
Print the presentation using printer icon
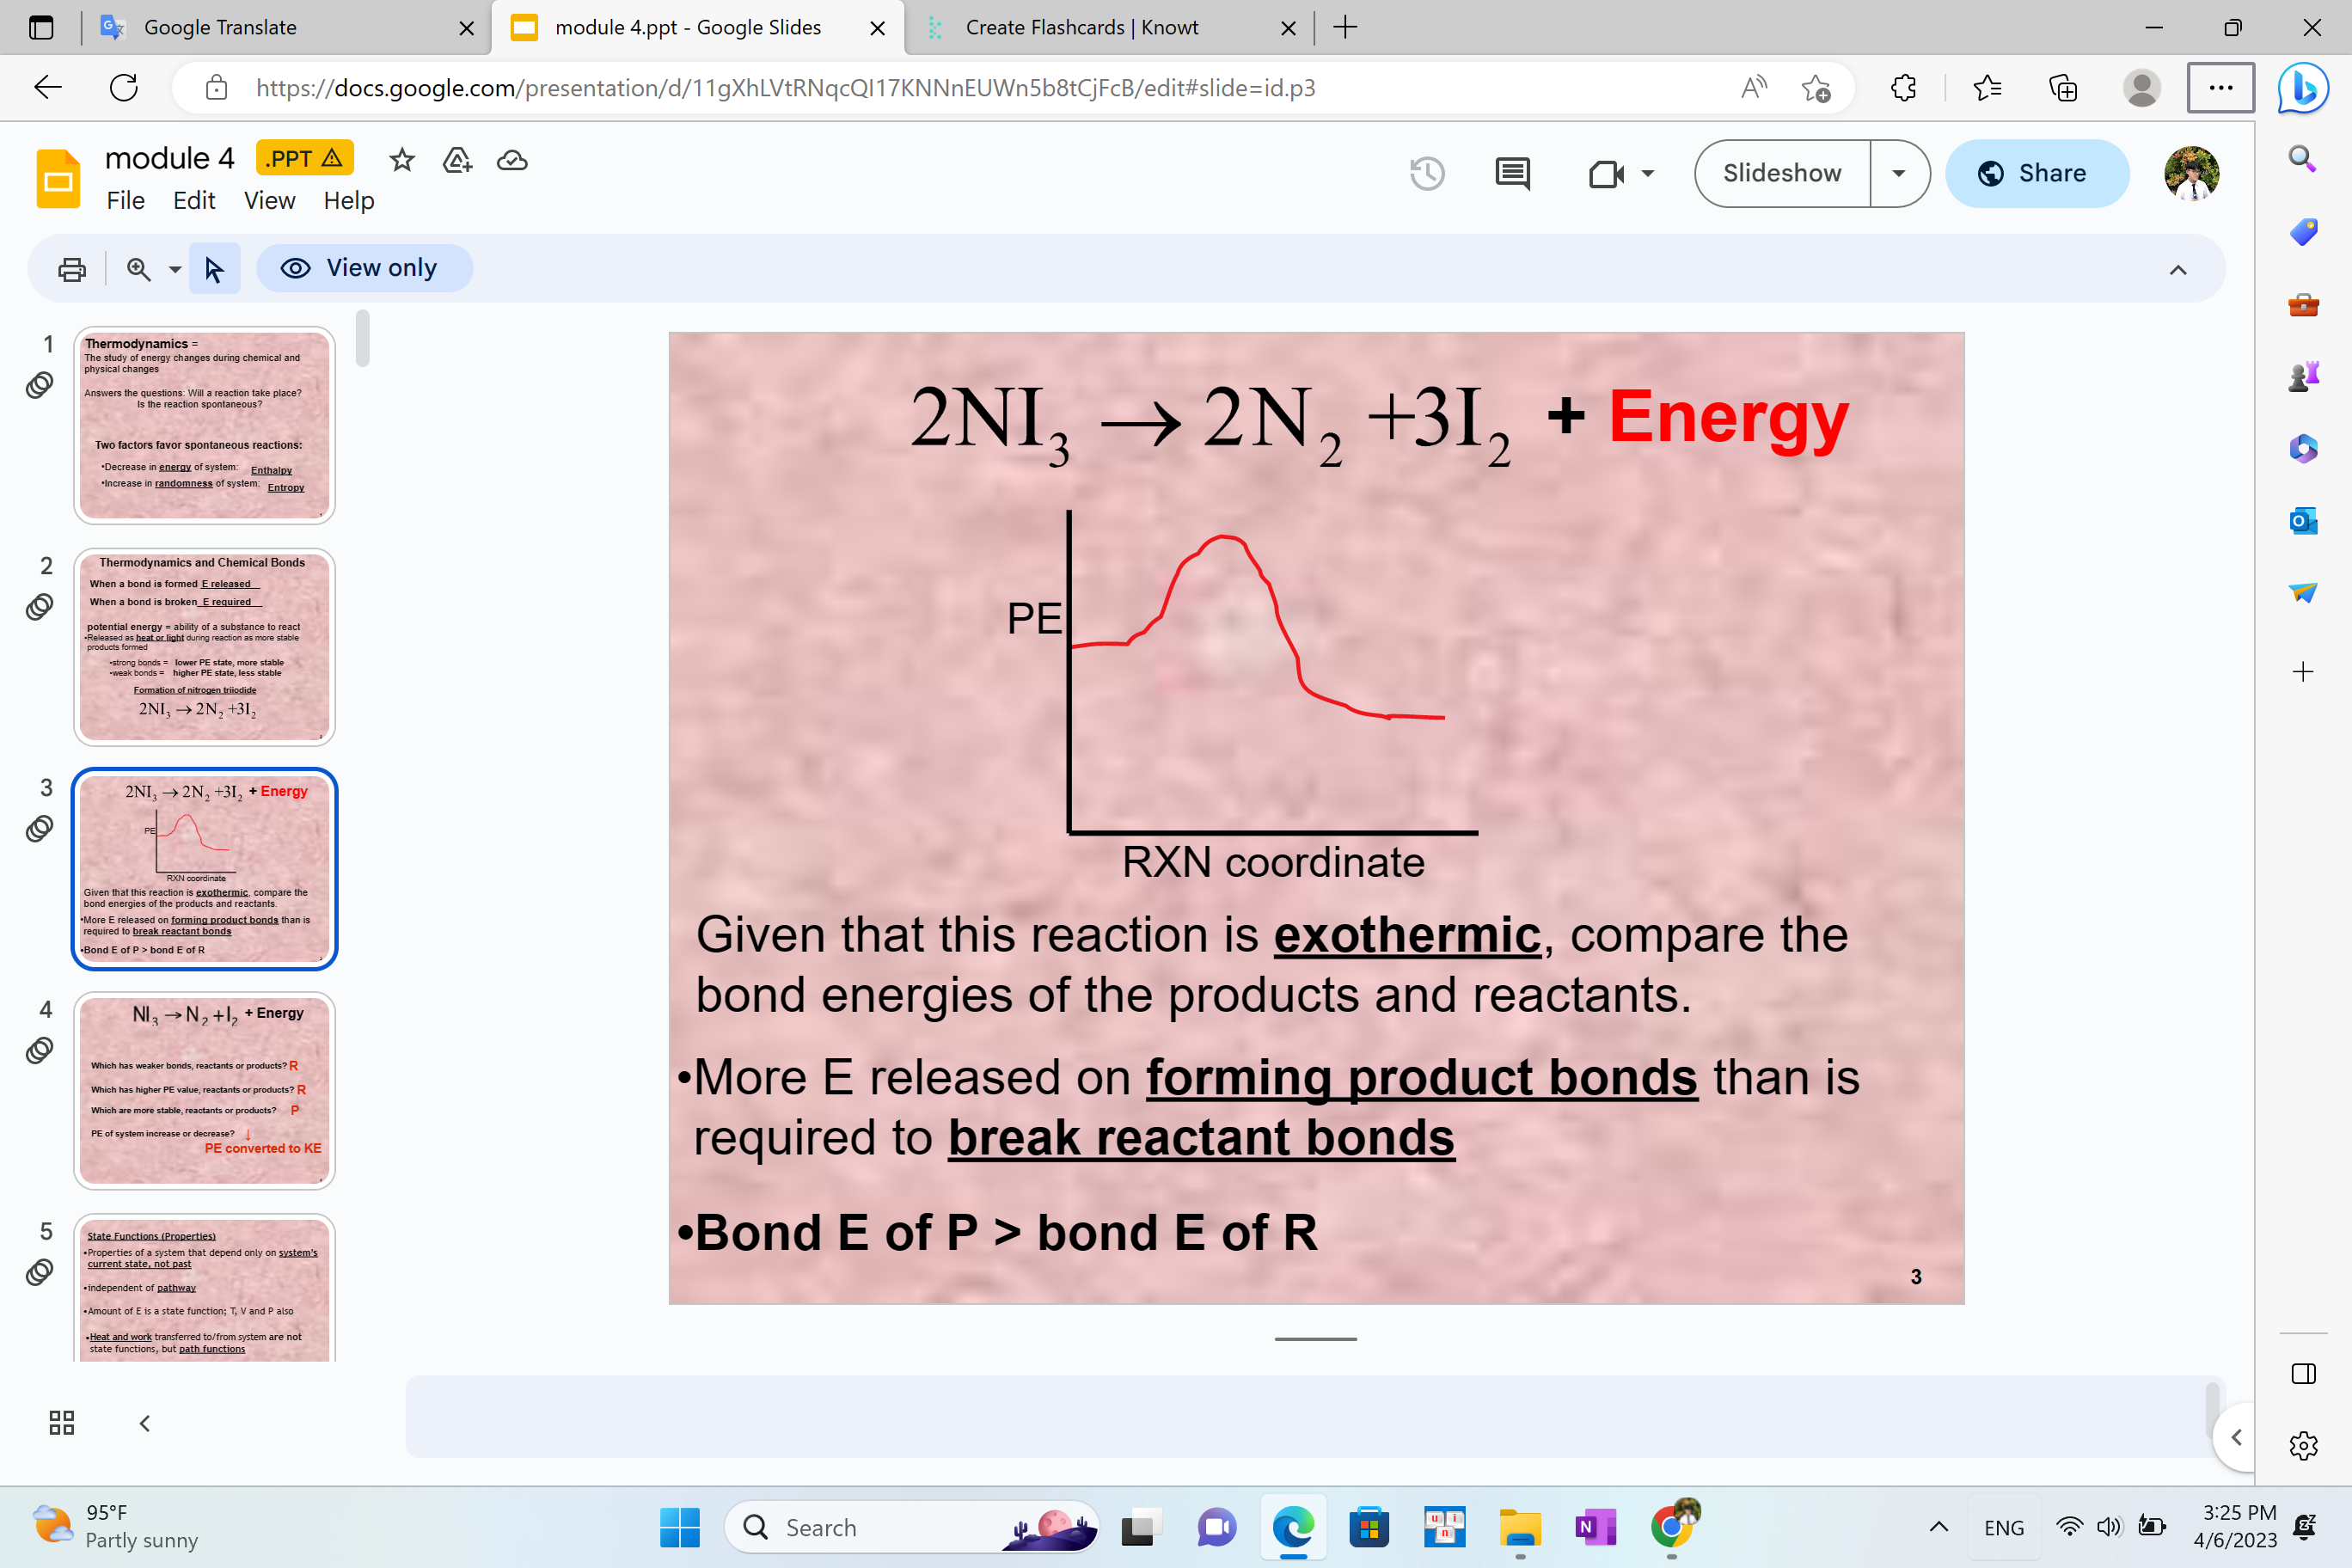(72, 269)
